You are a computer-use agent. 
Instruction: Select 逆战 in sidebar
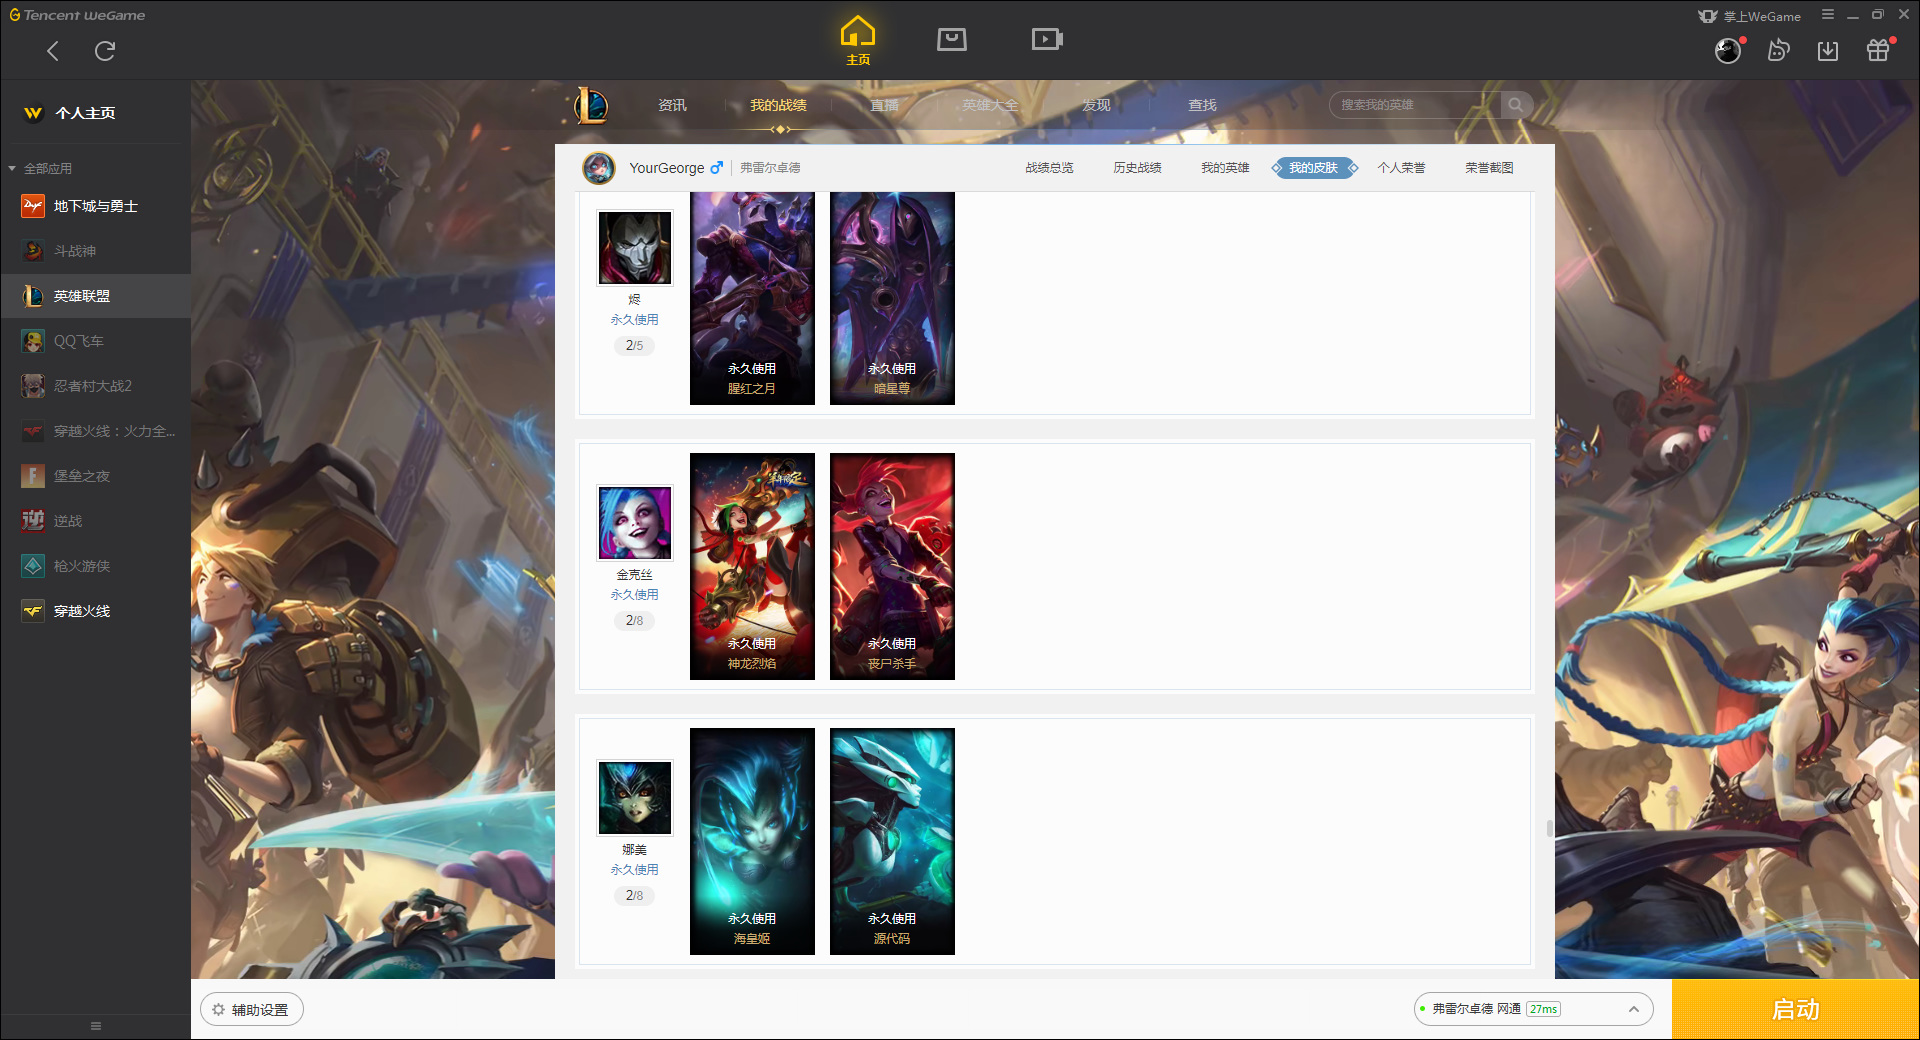[96, 521]
